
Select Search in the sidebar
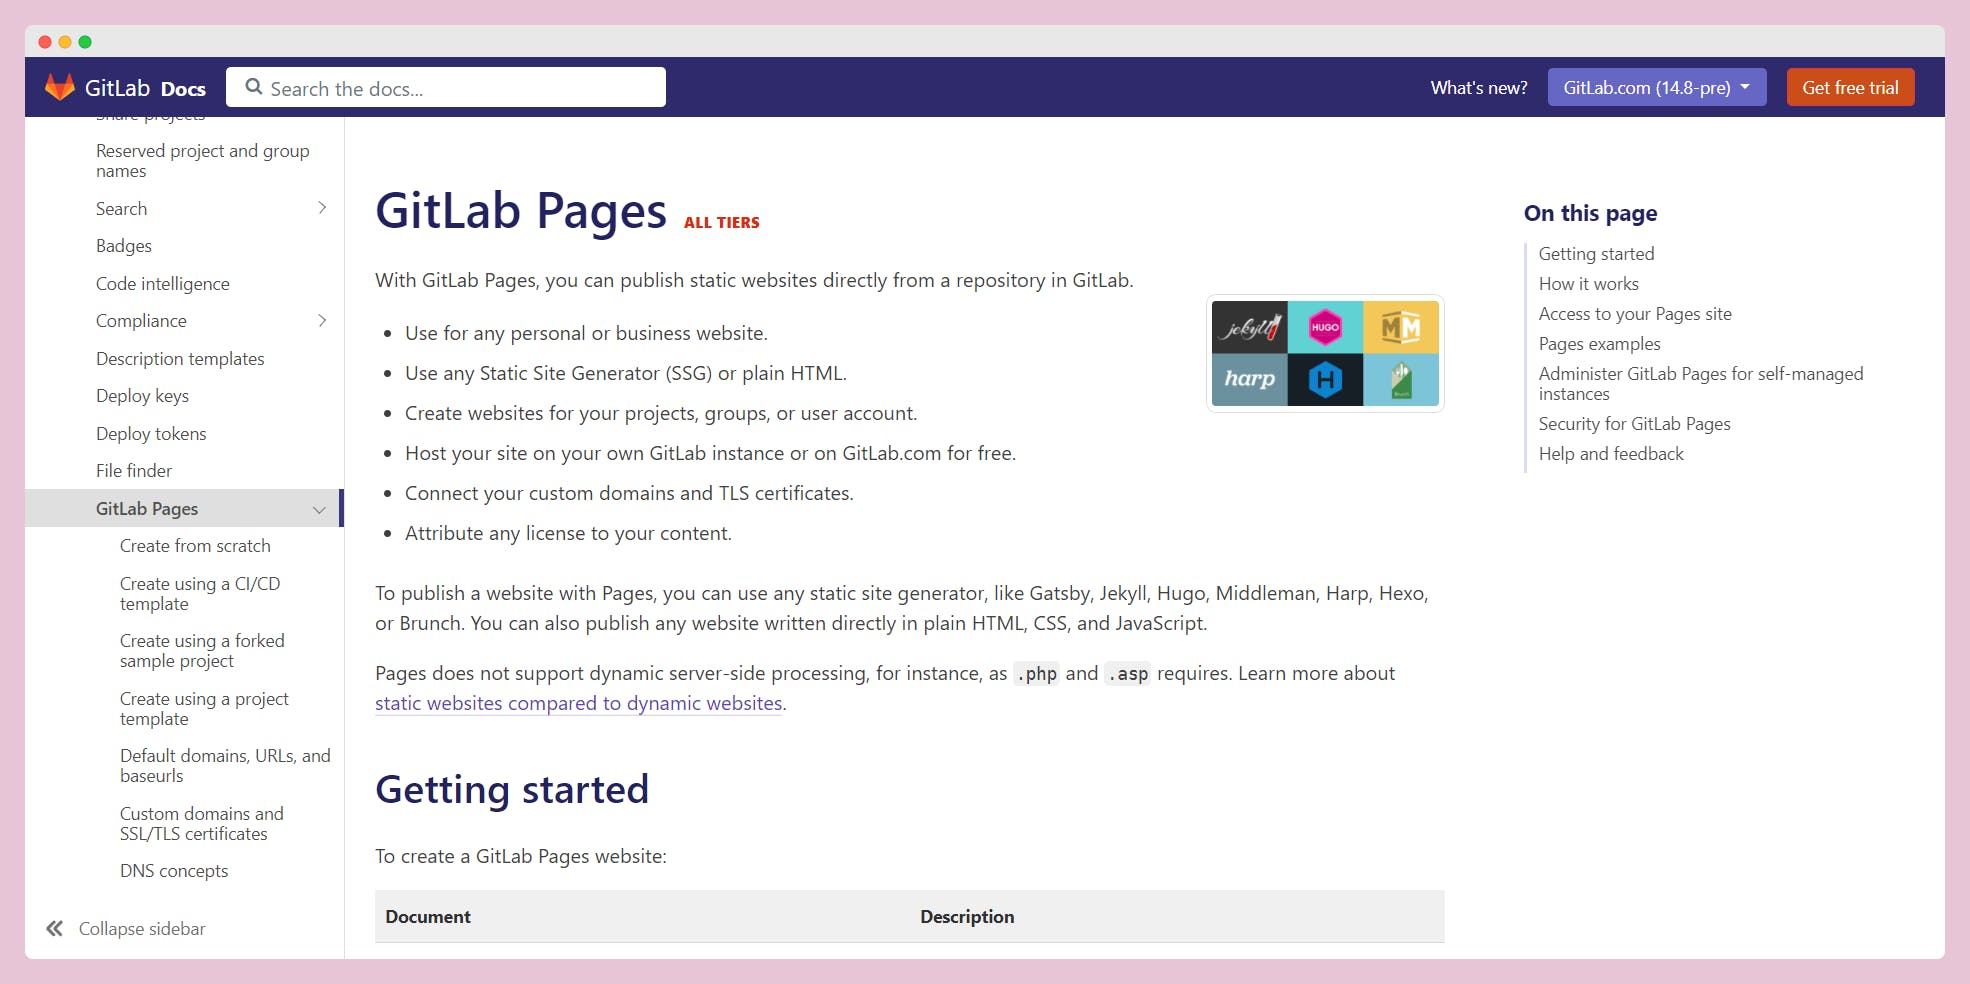click(121, 208)
